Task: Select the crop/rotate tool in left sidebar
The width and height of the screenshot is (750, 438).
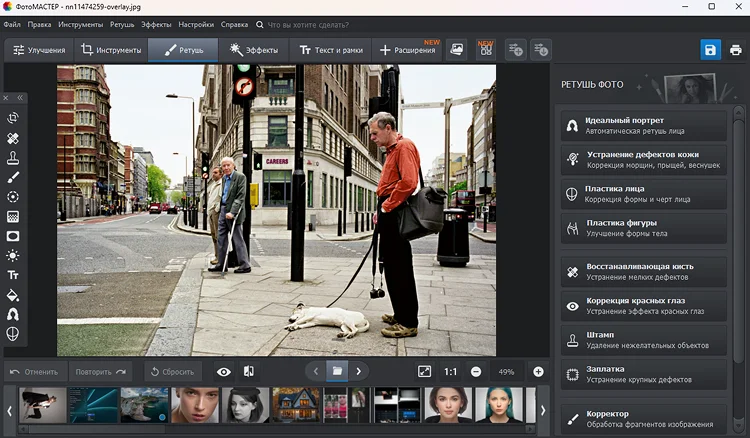Action: click(13, 118)
